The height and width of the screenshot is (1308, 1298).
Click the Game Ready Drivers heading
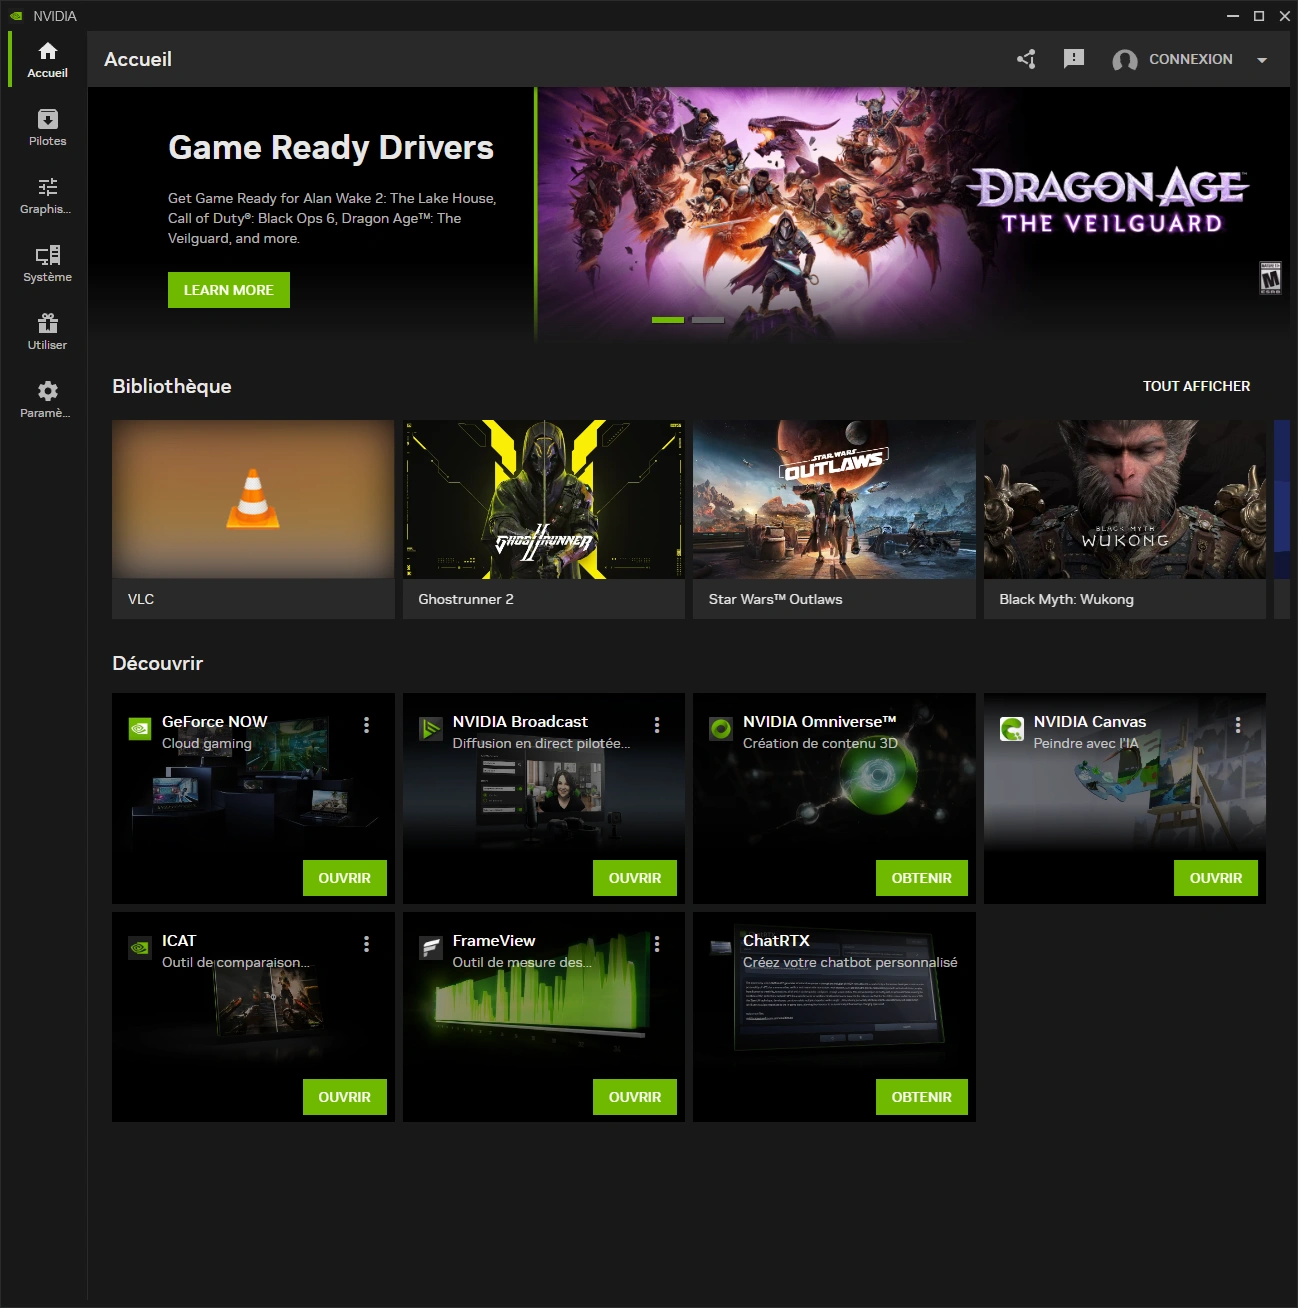click(x=331, y=148)
